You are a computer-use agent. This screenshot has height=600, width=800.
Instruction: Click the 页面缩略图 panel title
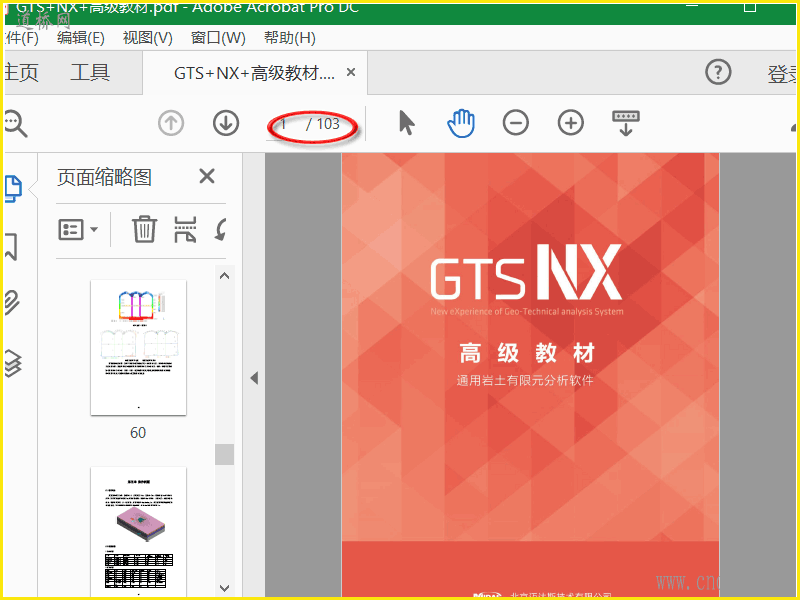point(104,178)
